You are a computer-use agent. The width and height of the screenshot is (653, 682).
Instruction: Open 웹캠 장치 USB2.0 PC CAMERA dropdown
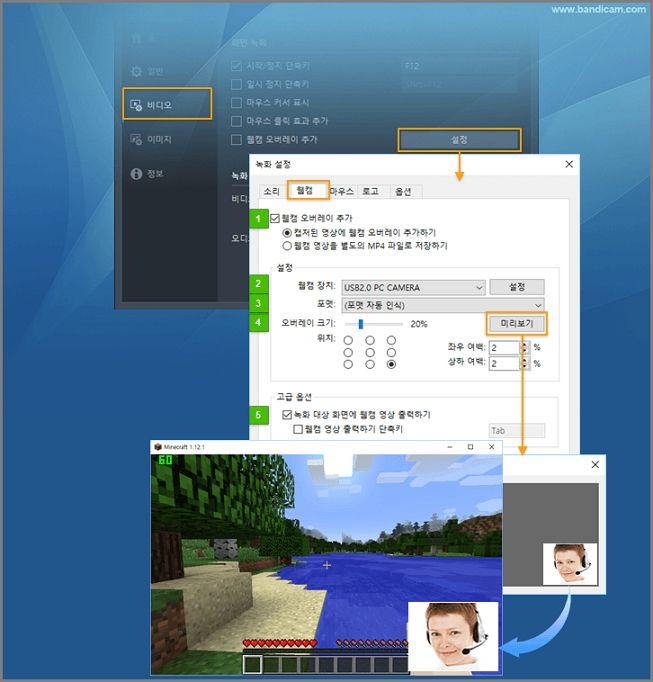click(413, 288)
